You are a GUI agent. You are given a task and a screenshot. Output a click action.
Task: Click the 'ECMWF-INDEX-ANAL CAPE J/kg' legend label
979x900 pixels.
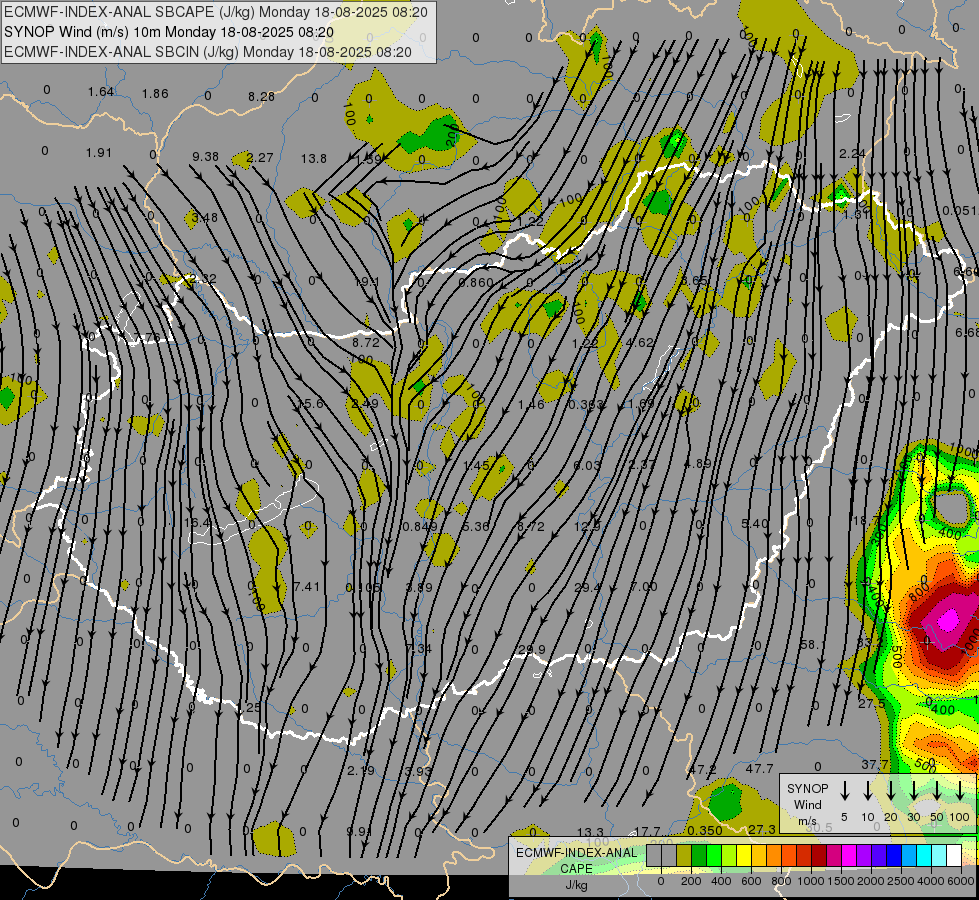pos(576,868)
